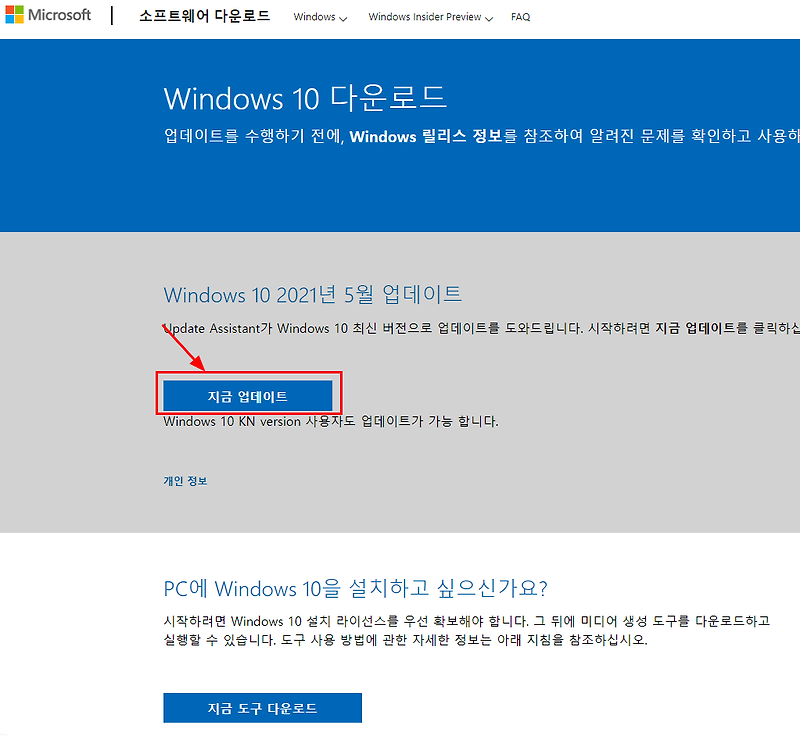This screenshot has width=800, height=736.
Task: Select the Windows 10 2021년 5월 업데이트 heading
Action: point(313,294)
